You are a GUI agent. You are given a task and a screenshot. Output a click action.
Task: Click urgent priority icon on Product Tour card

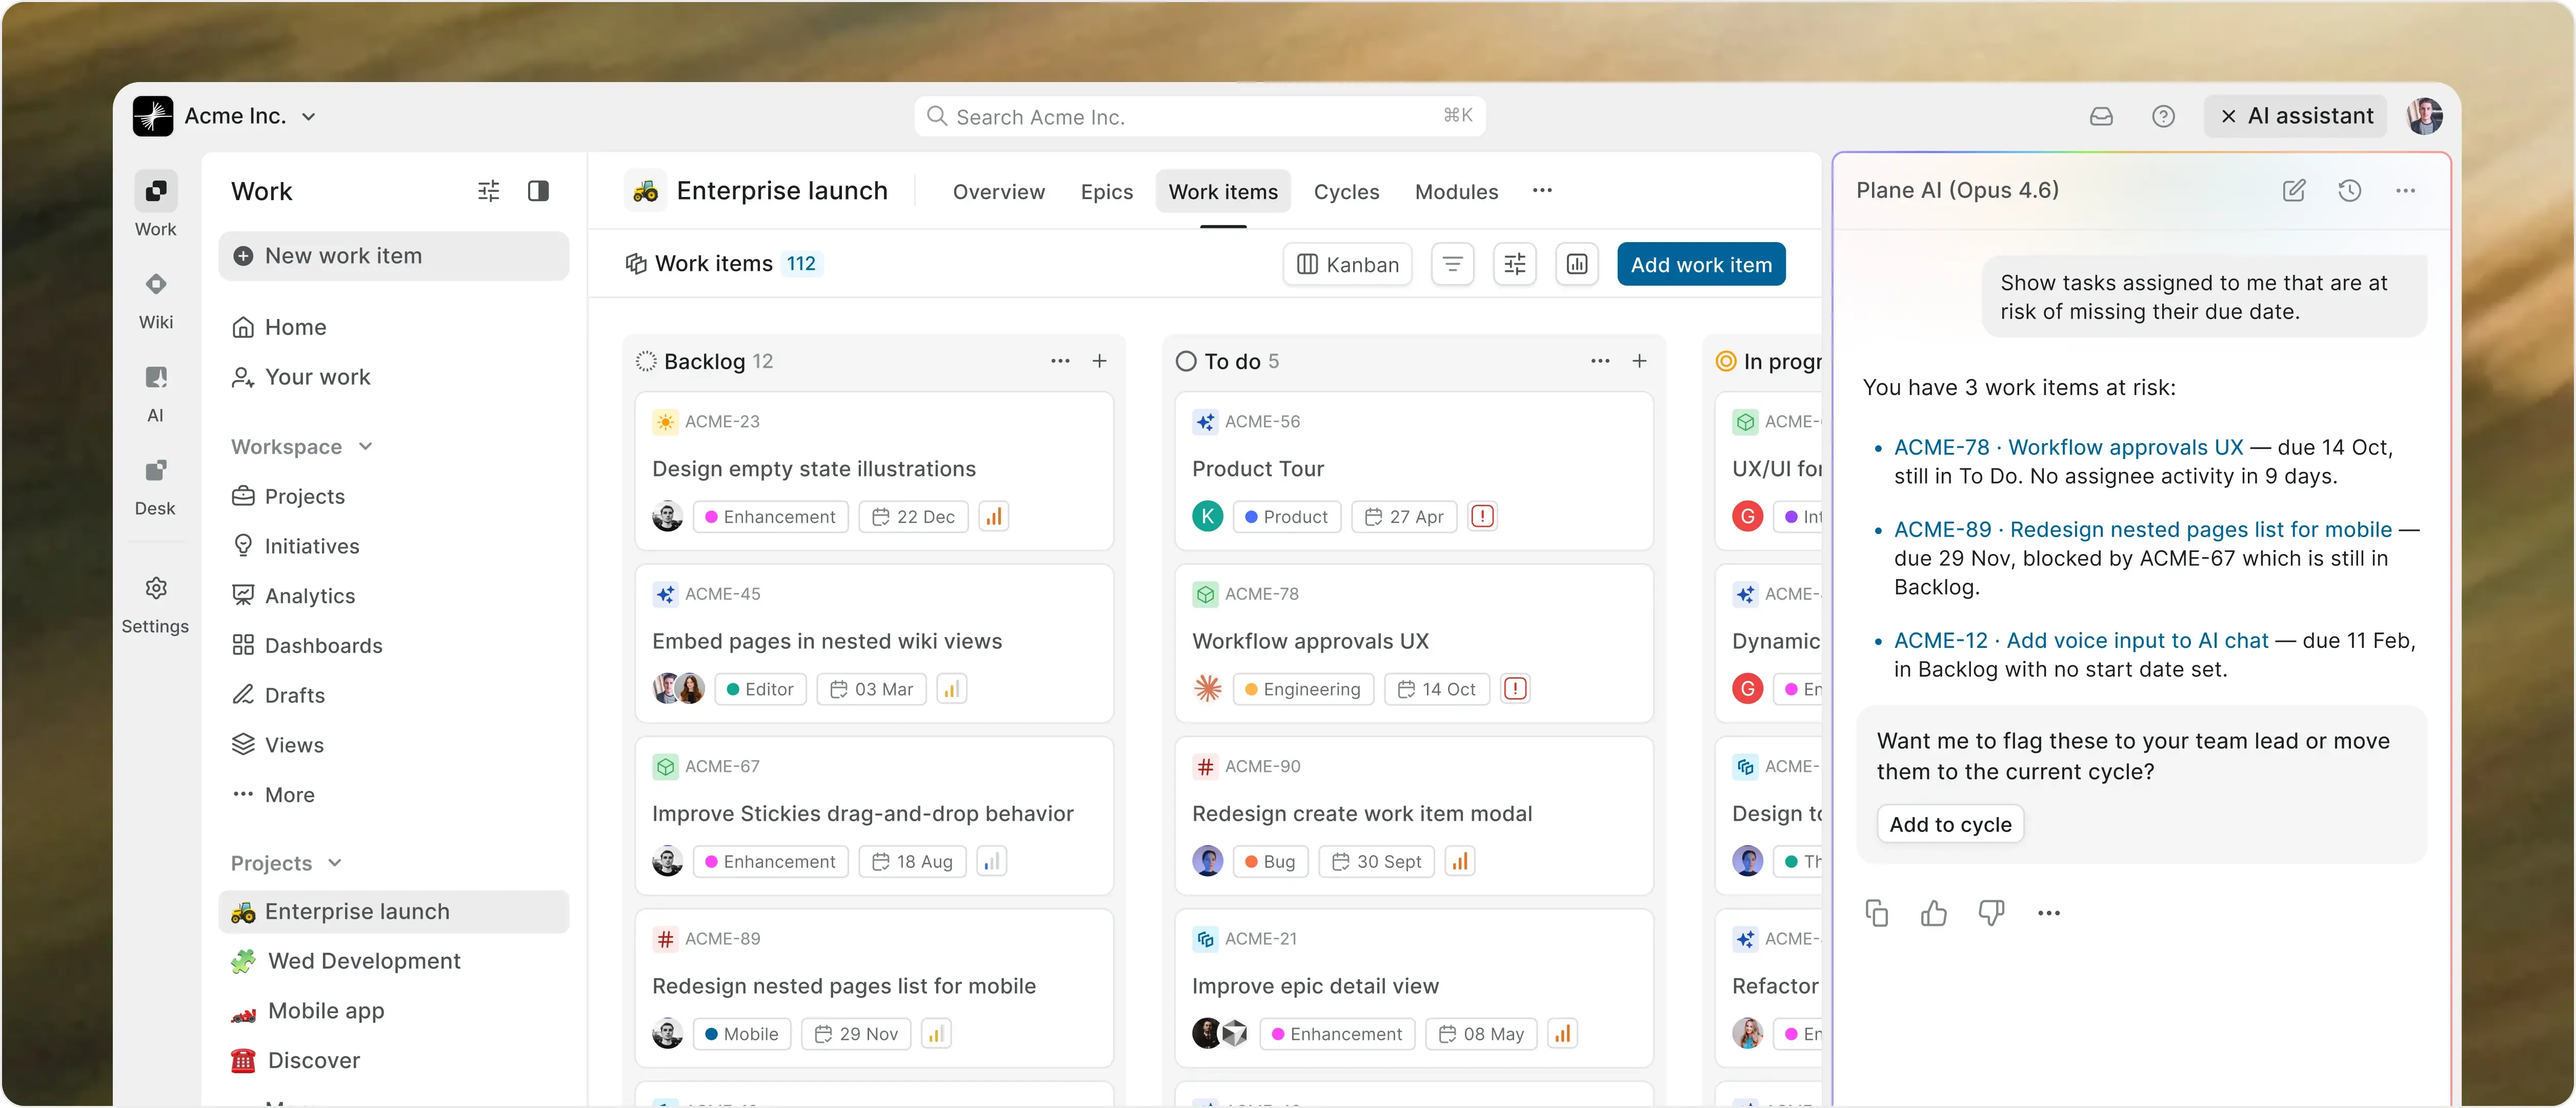[x=1483, y=517]
